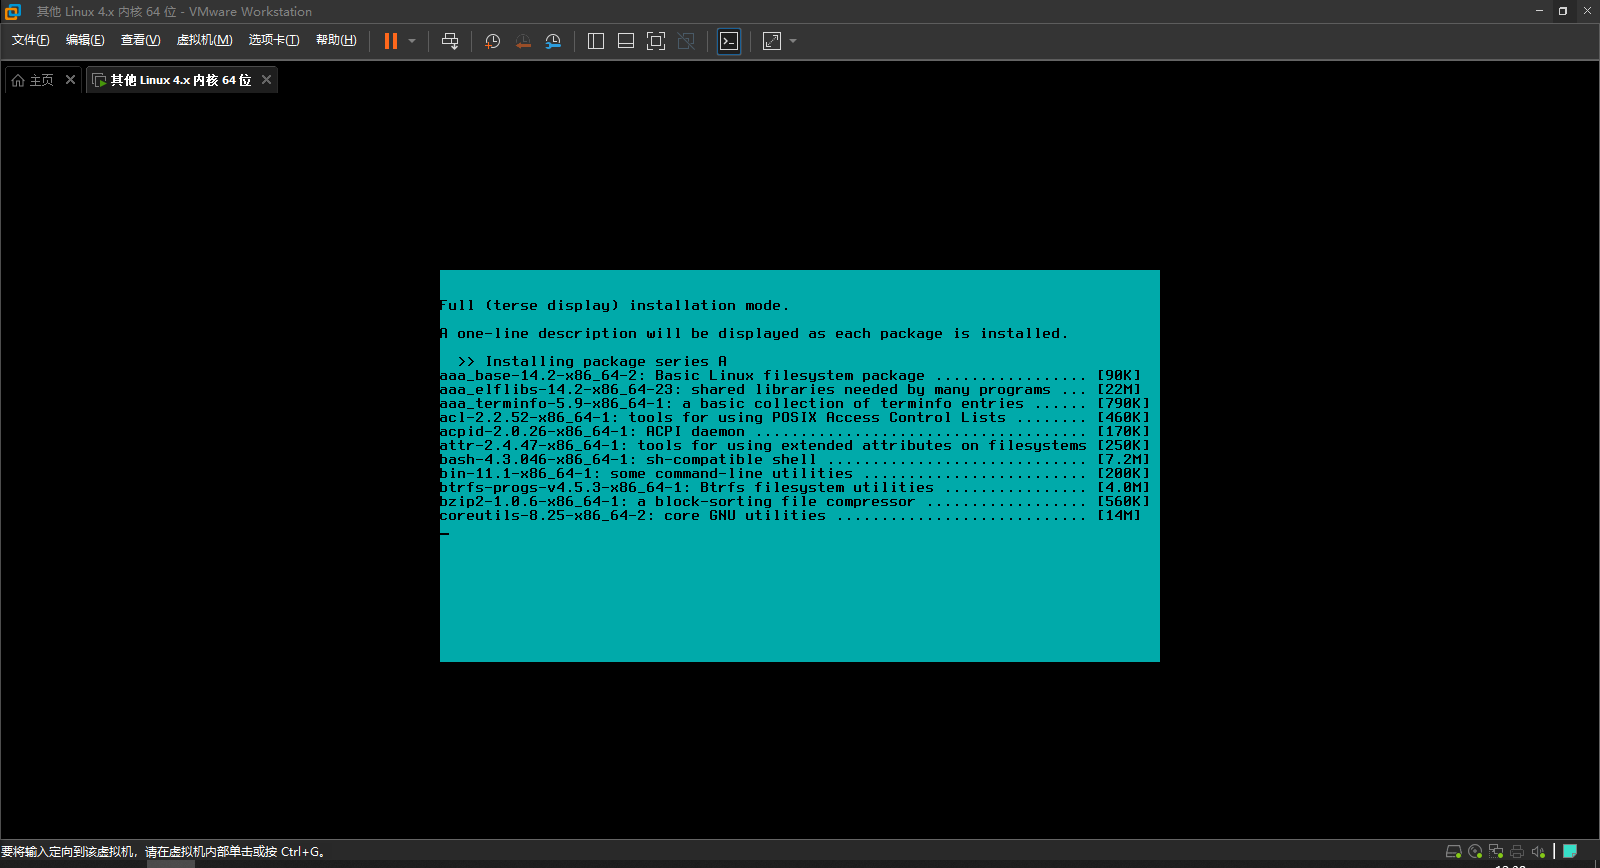Click the sound card status icon
This screenshot has width=1600, height=868.
1538,852
